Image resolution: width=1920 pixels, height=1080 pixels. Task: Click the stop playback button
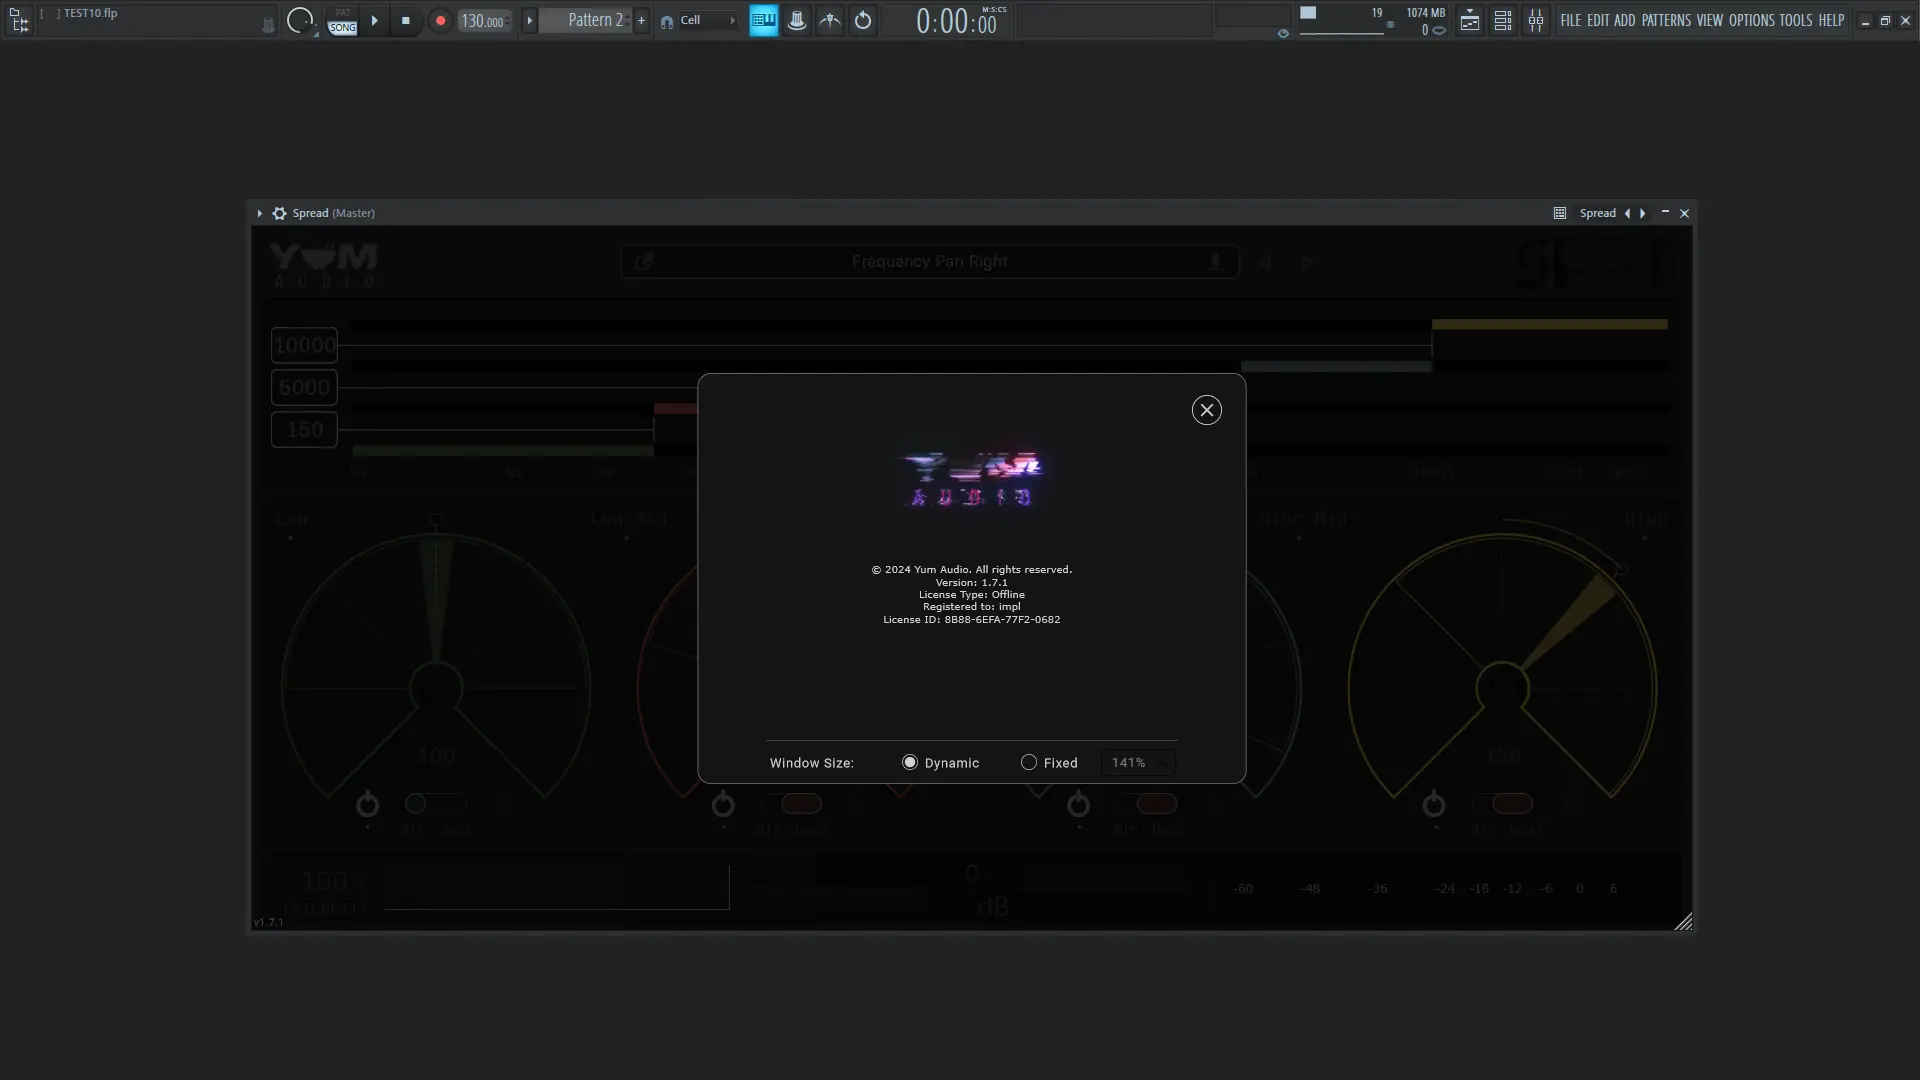[x=405, y=20]
